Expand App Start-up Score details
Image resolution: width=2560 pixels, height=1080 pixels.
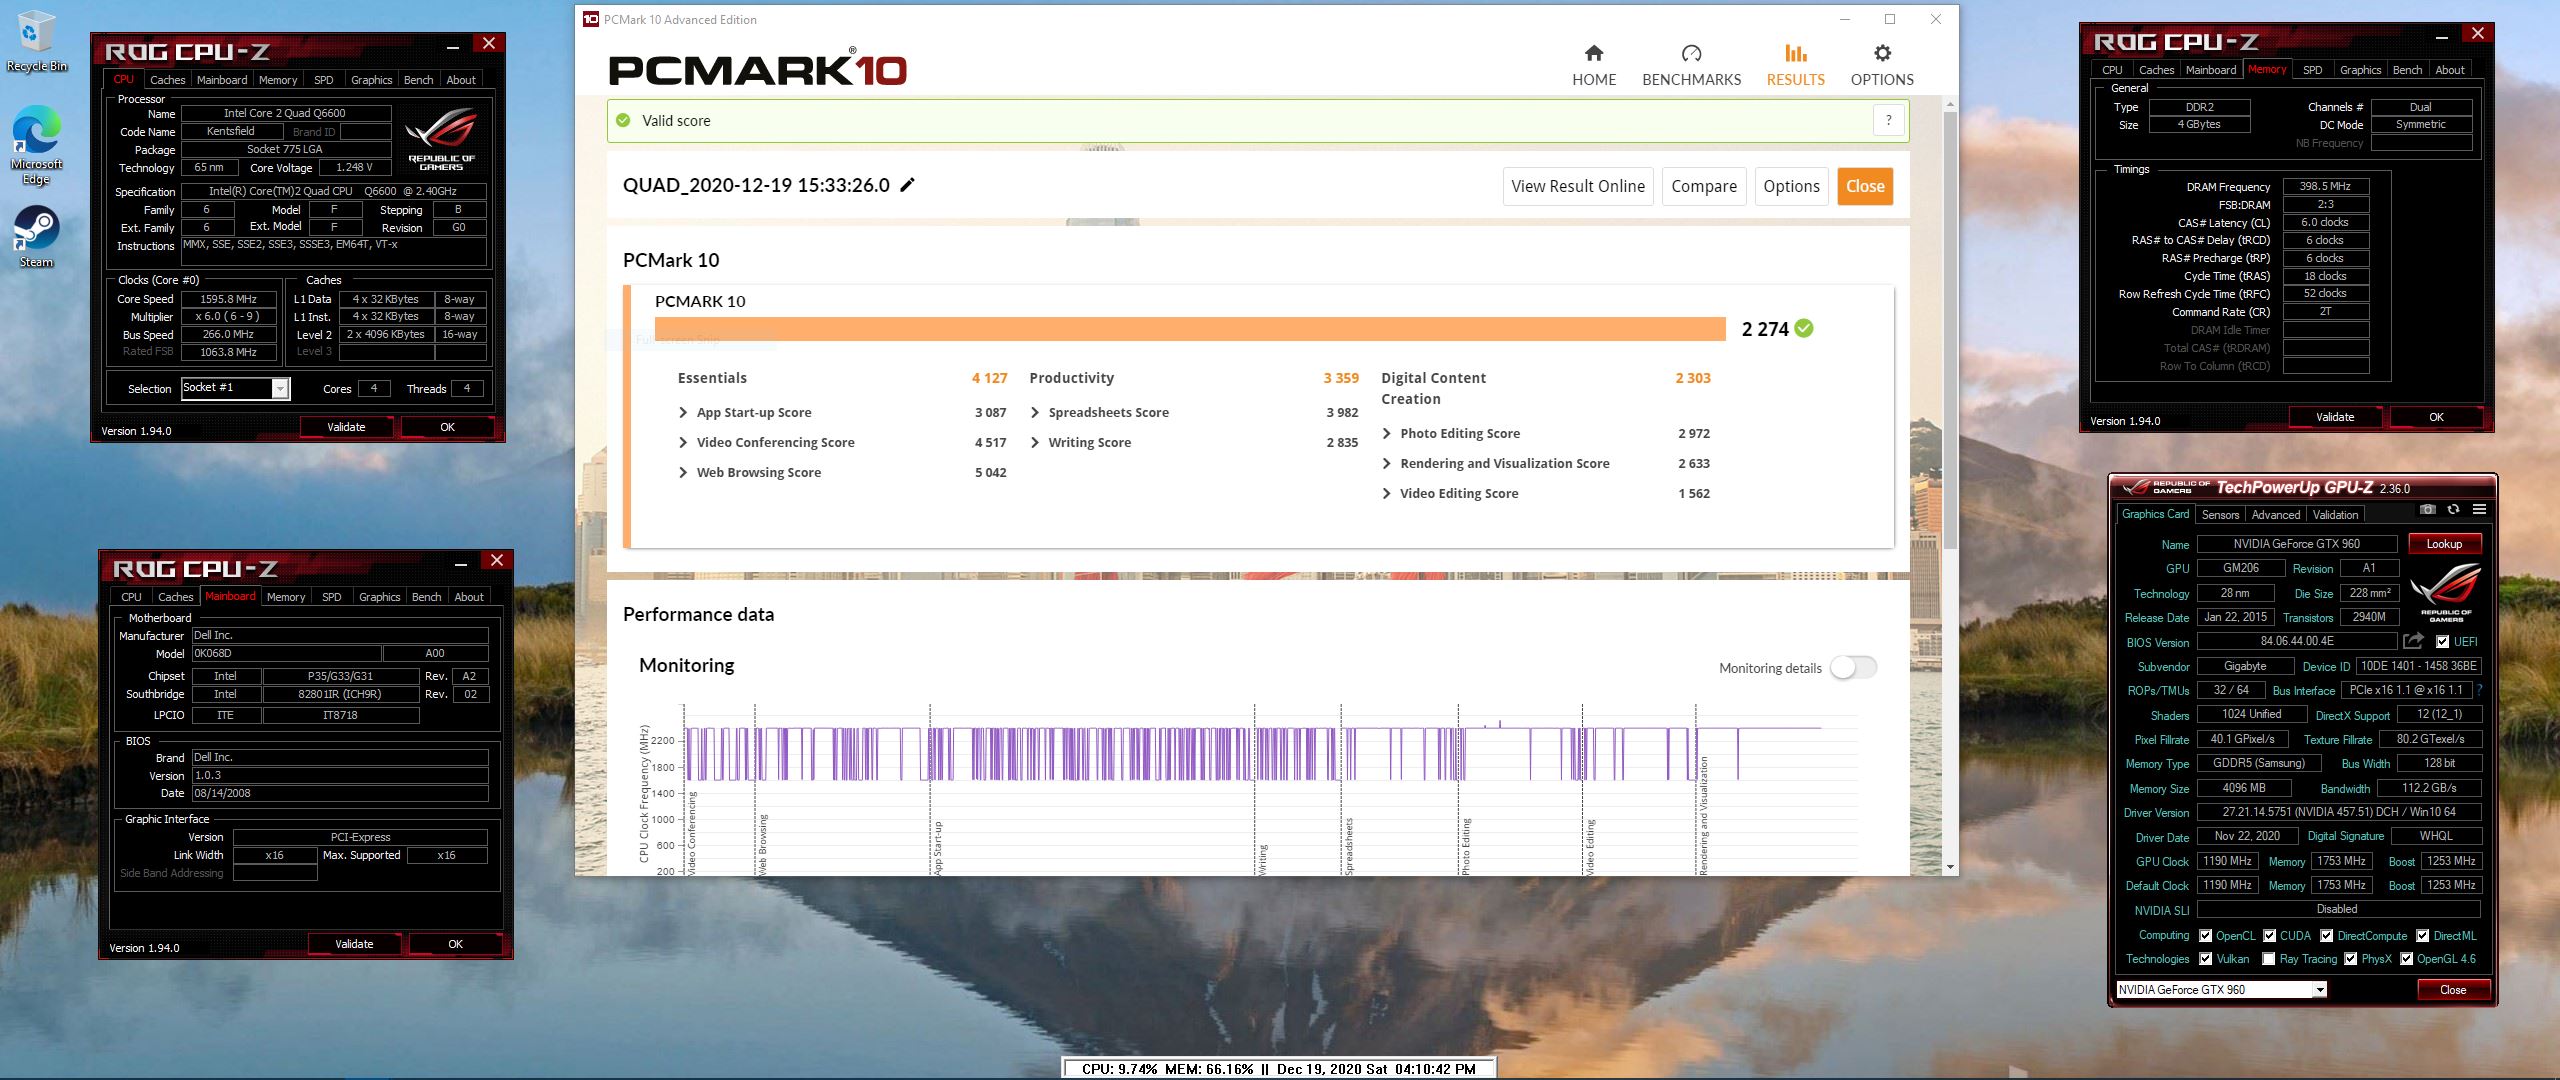(683, 413)
